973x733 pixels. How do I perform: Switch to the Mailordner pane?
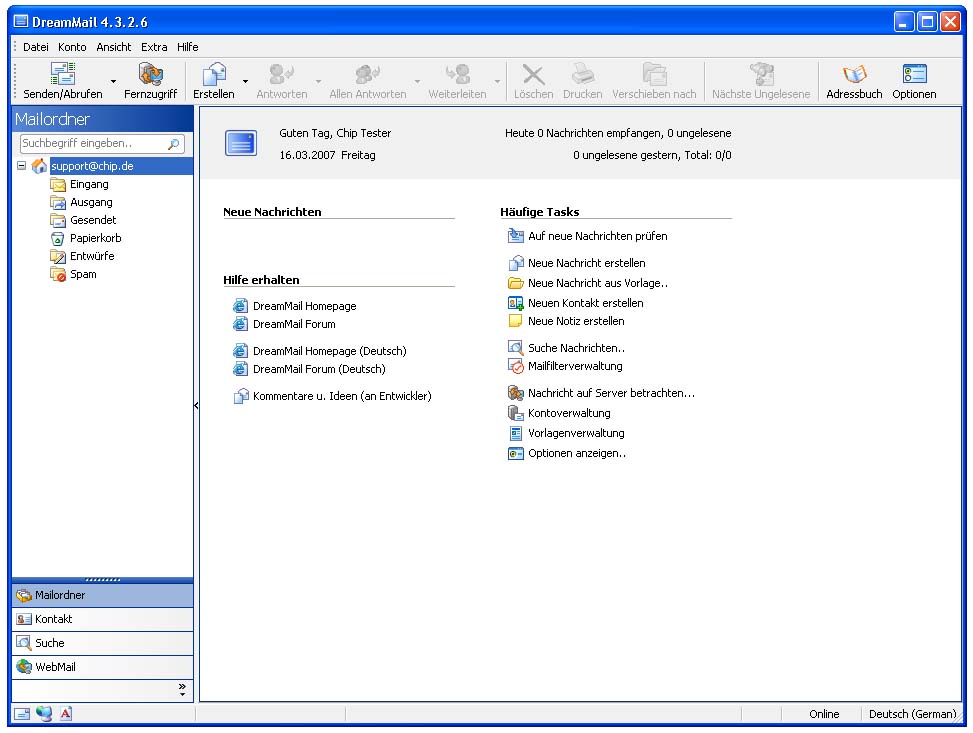point(102,595)
